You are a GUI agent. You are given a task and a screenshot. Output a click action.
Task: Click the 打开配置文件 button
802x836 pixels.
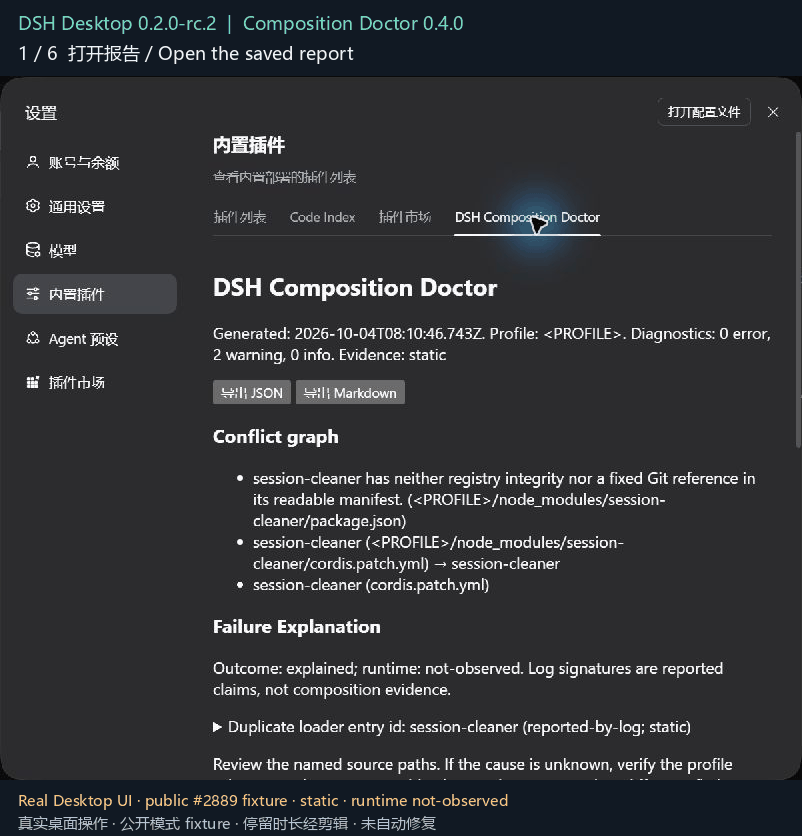click(x=704, y=112)
